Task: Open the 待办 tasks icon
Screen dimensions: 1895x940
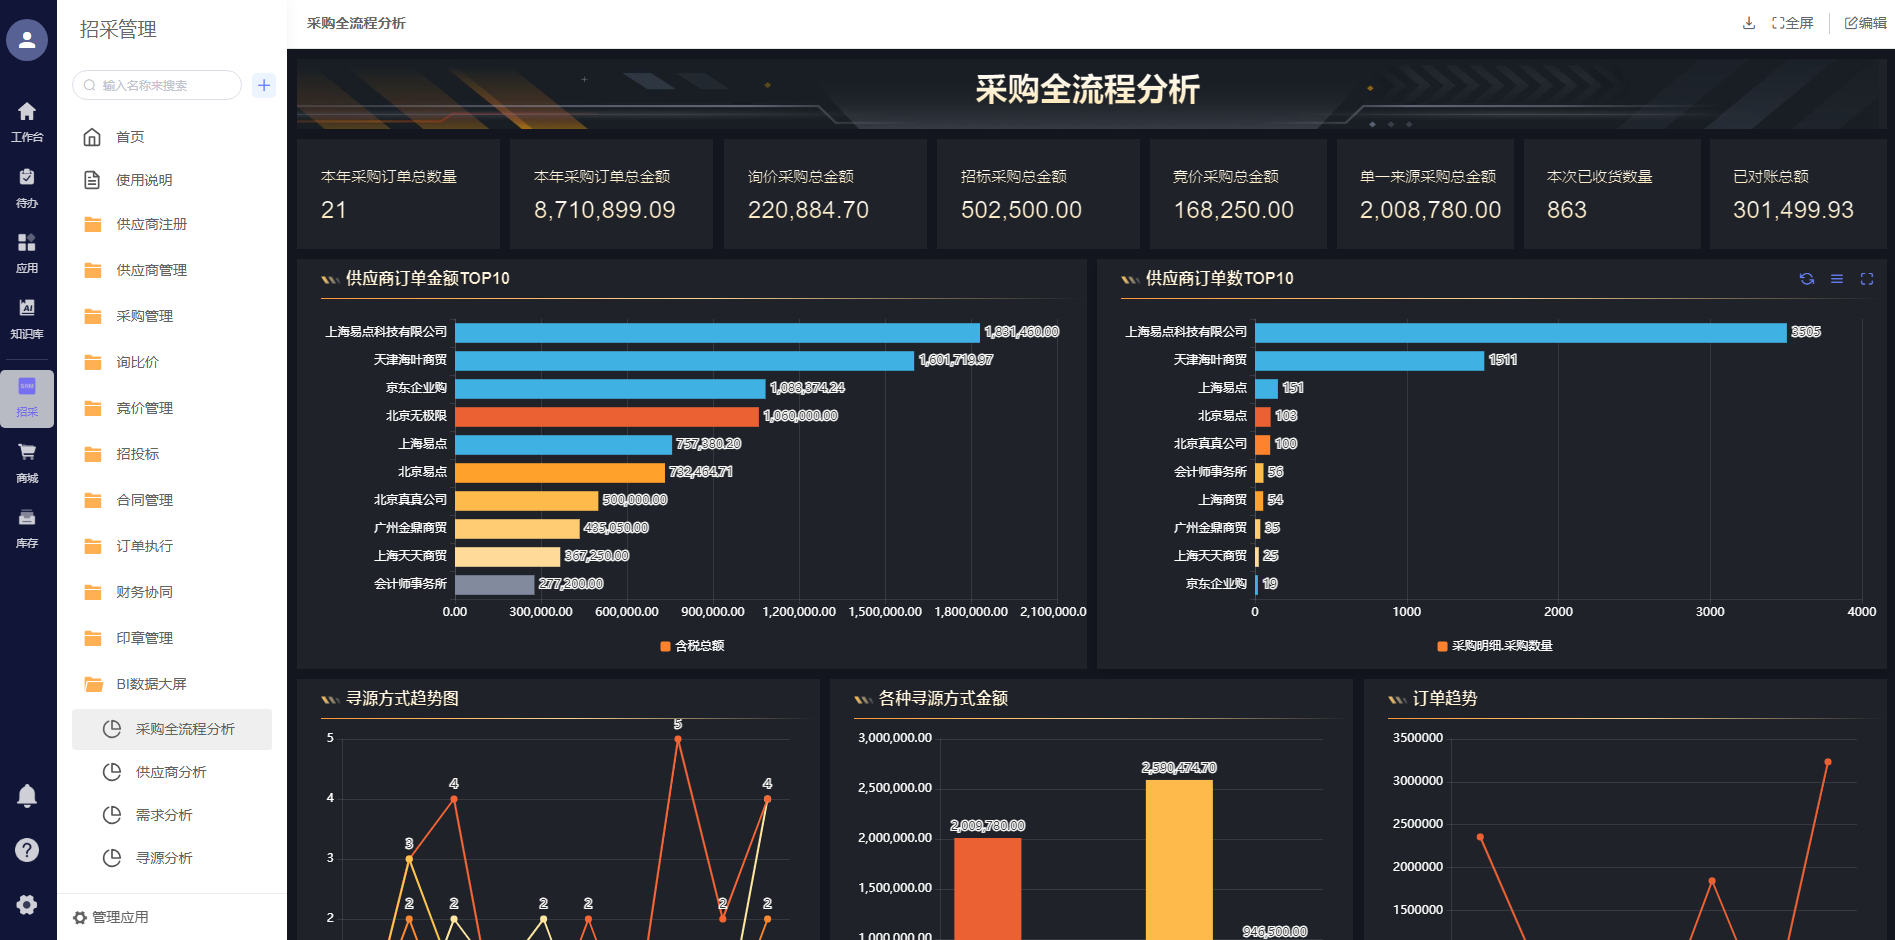Action: click(27, 186)
